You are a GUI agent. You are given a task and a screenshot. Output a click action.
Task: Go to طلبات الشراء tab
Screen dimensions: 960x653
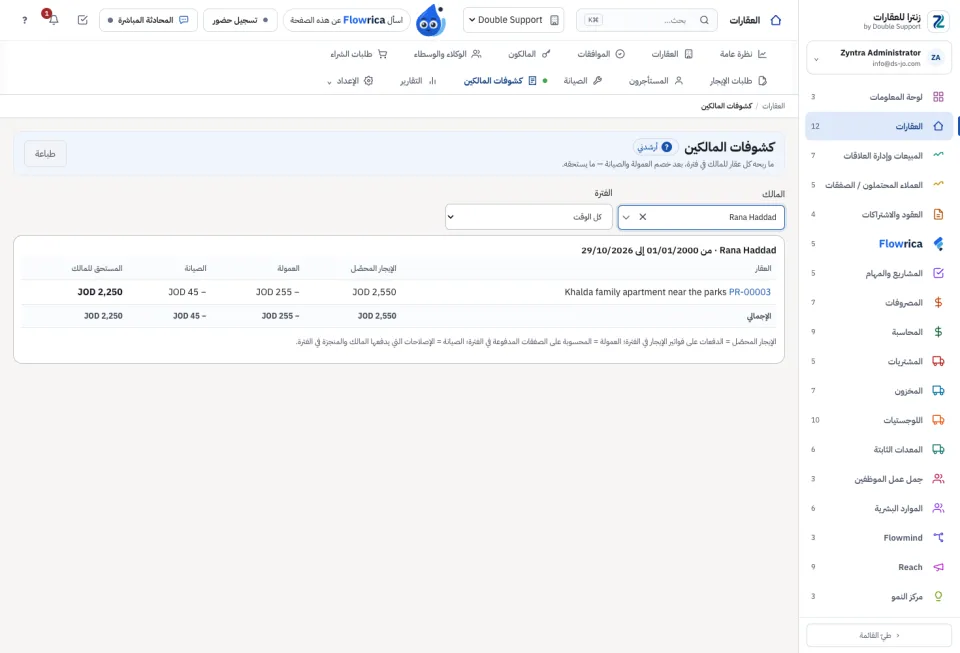(358, 54)
